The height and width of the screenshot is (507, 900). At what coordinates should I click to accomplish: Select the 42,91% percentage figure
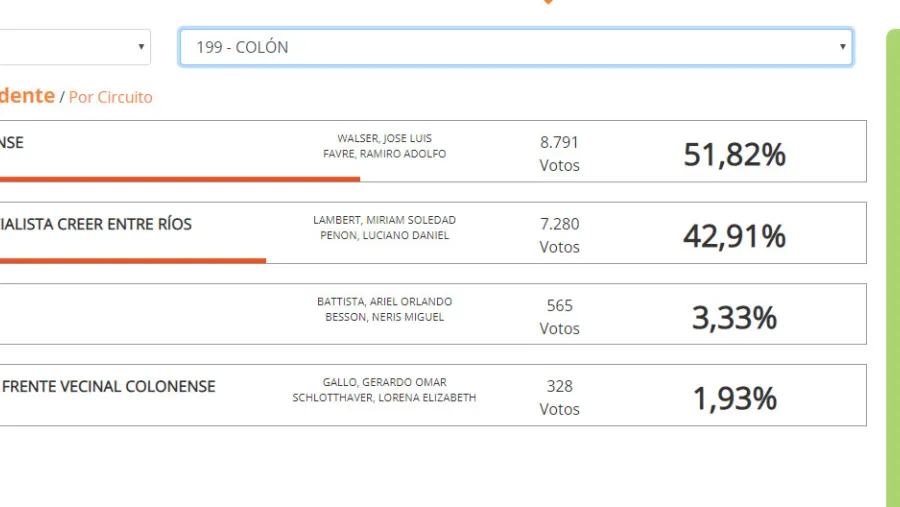734,236
